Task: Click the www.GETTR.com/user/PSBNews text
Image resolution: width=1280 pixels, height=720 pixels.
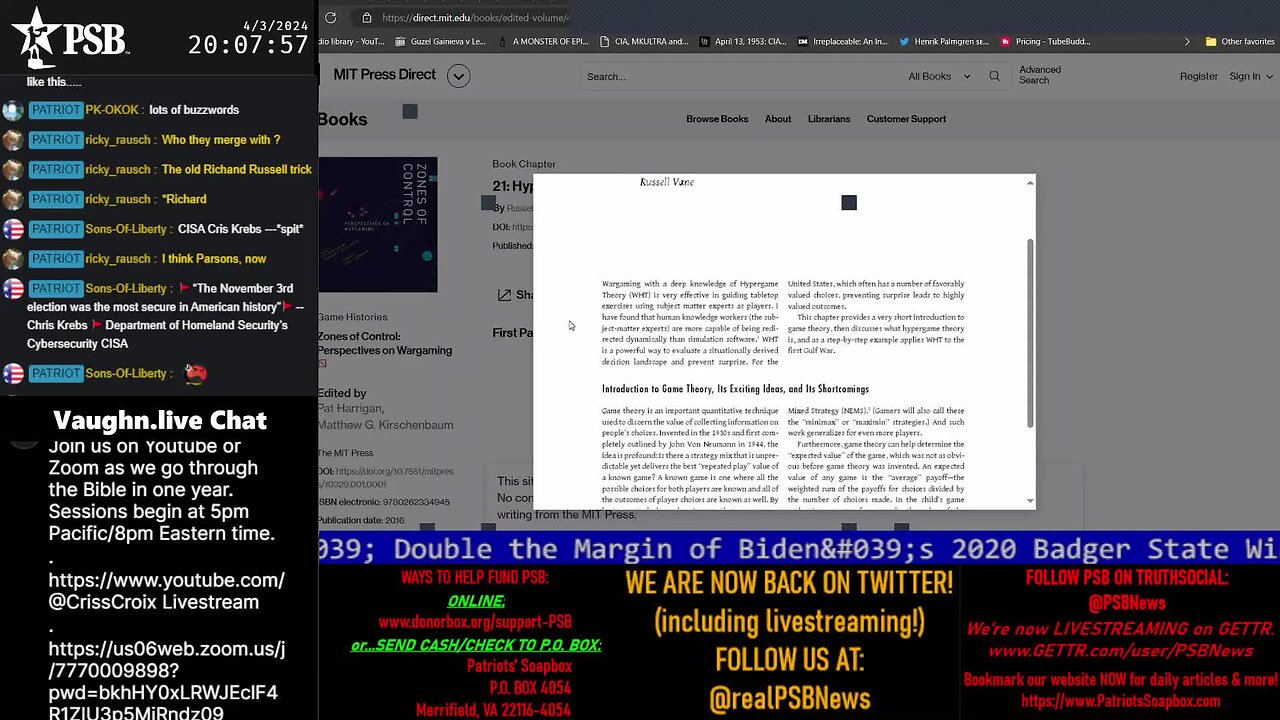Action: tap(1120, 651)
